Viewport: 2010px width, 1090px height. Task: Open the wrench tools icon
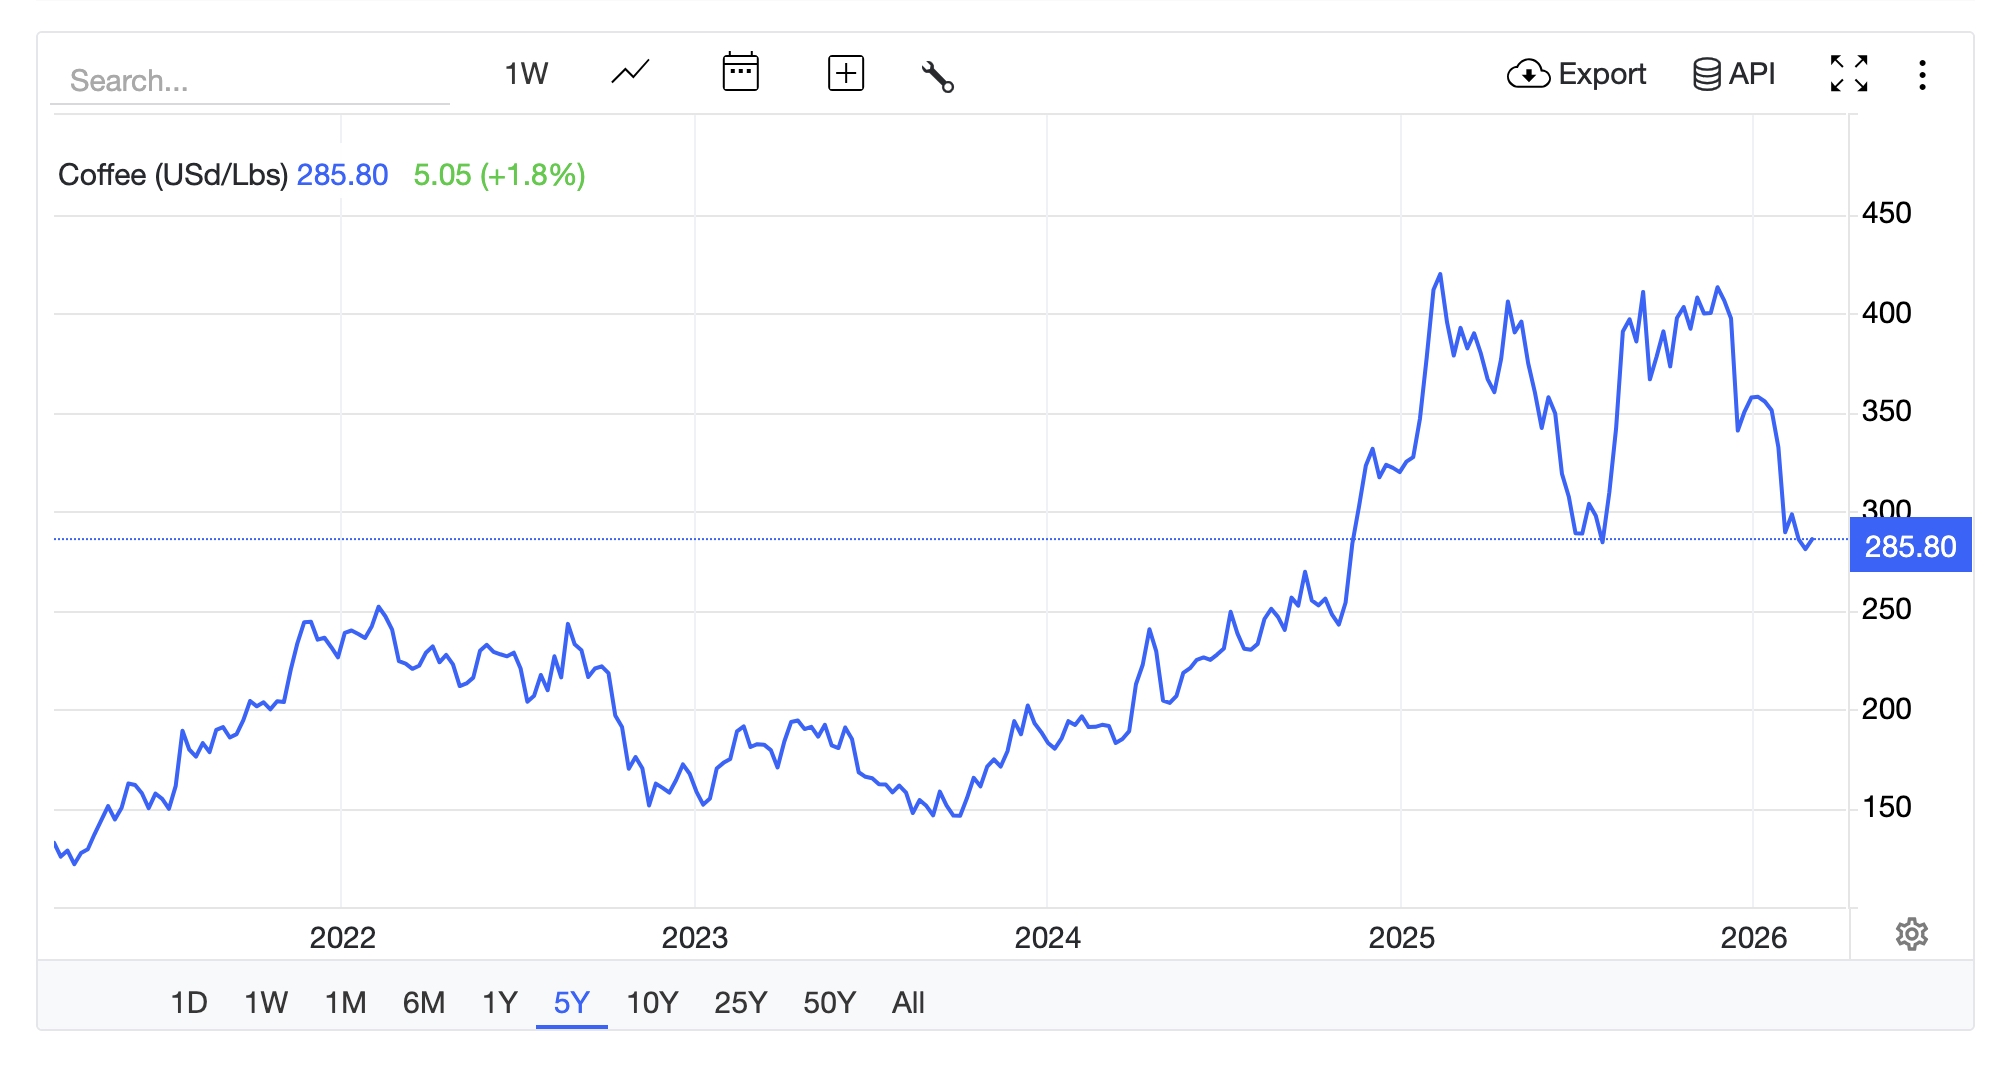tap(937, 76)
